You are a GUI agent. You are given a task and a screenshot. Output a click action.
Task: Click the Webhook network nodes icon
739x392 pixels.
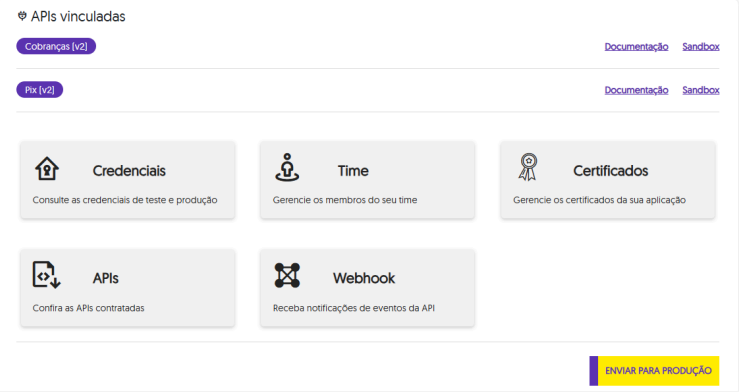click(287, 275)
